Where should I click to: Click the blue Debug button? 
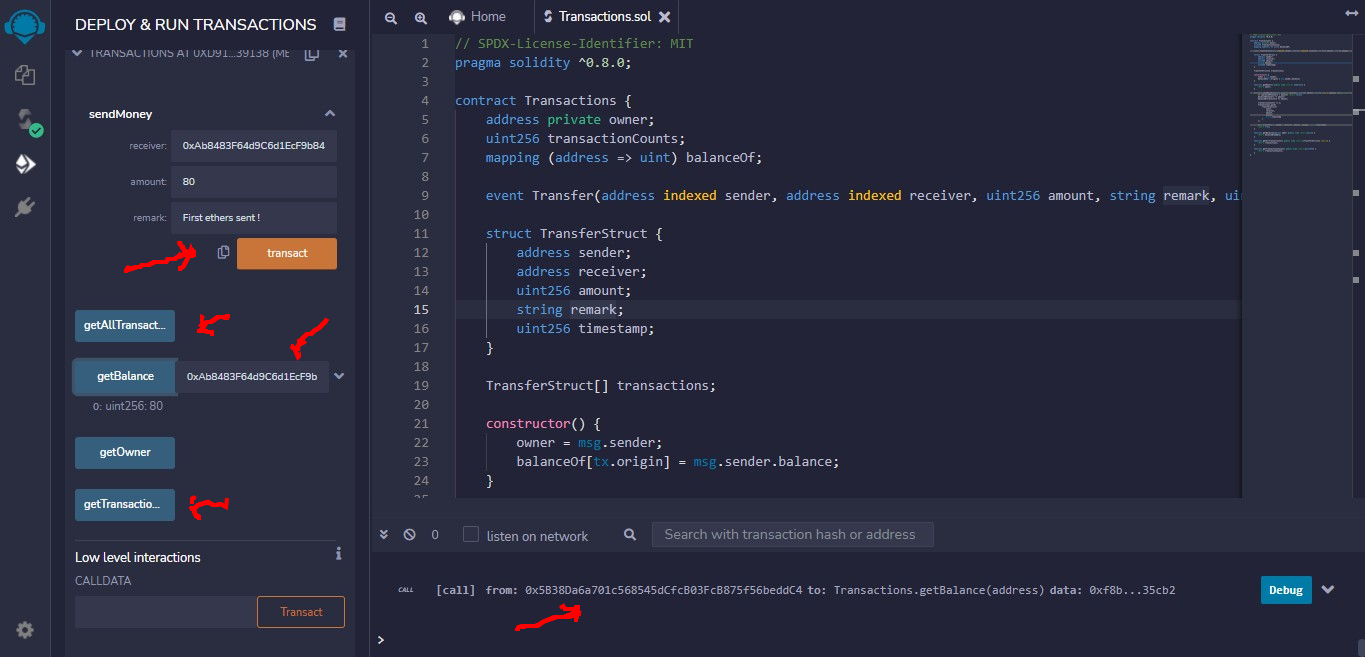(x=1285, y=590)
